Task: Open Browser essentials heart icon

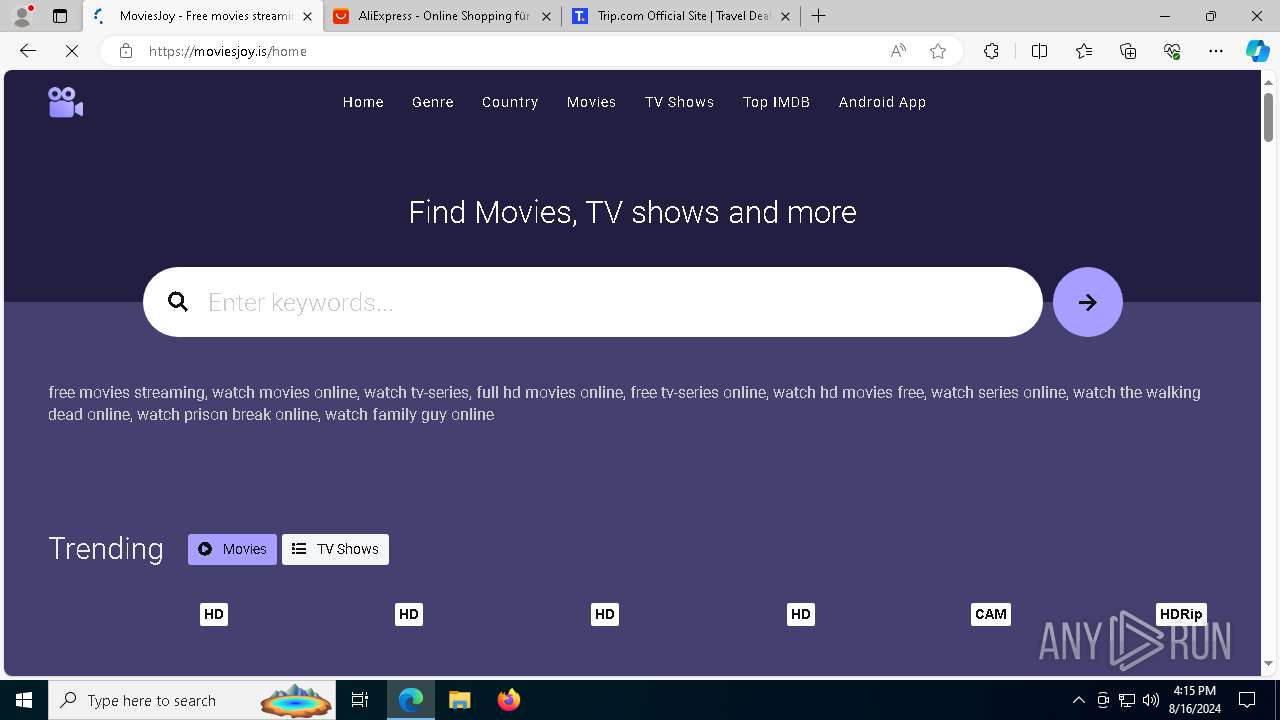Action: coord(1172,51)
